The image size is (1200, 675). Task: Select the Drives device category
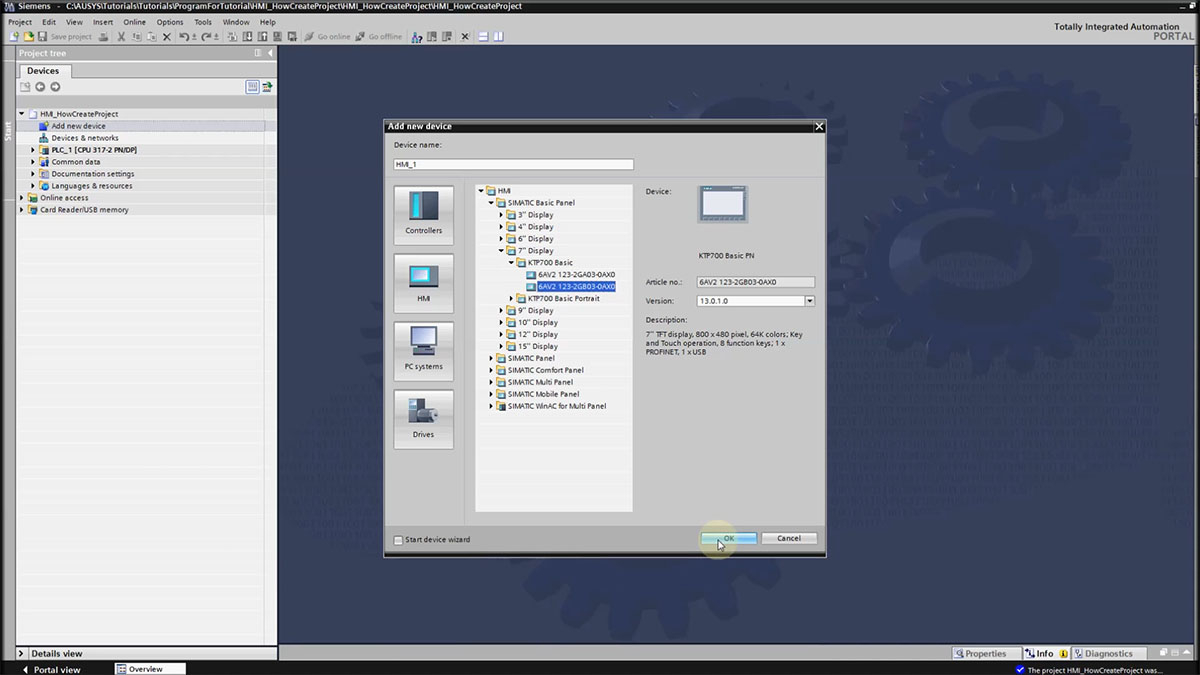click(x=423, y=419)
